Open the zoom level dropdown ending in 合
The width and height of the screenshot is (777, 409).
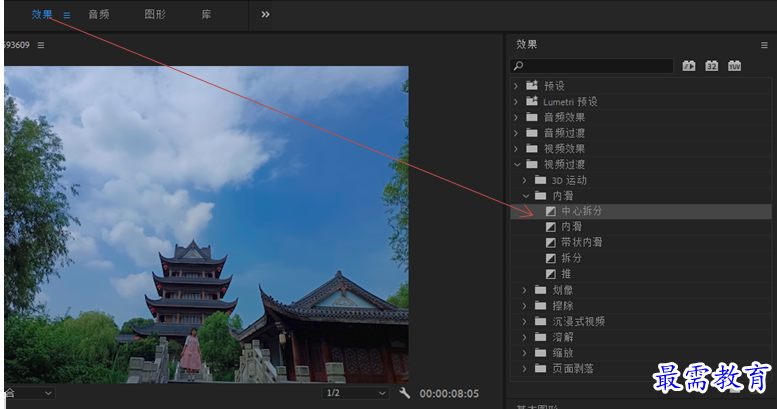30,393
